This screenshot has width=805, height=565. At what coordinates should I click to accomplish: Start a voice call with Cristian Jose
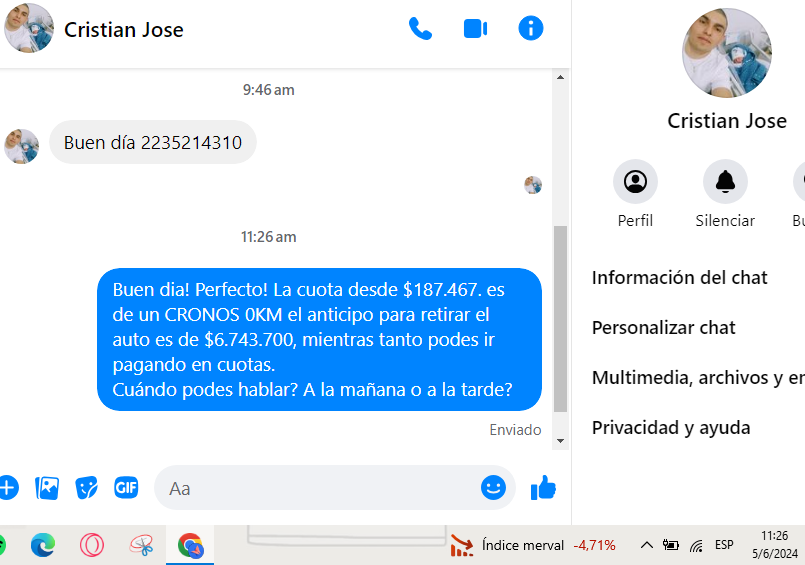tap(420, 29)
